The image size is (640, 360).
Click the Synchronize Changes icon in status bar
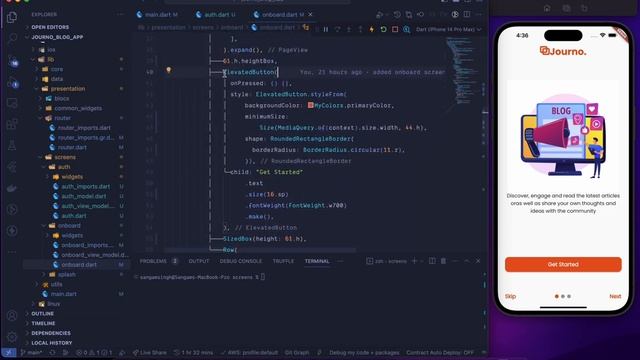[x=52, y=352]
